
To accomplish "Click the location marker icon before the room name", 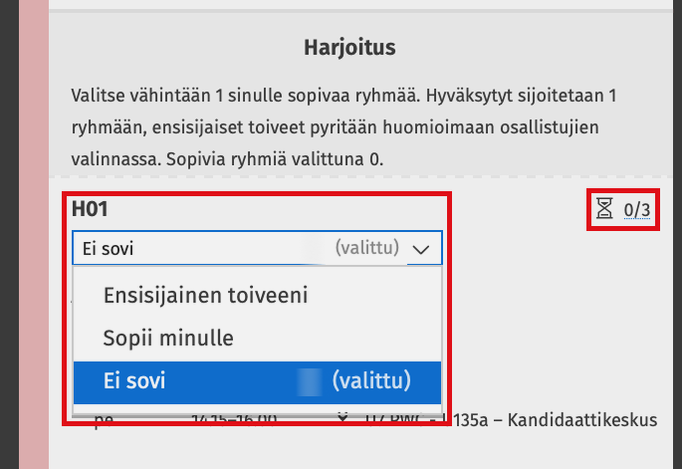I will pyautogui.click(x=344, y=419).
